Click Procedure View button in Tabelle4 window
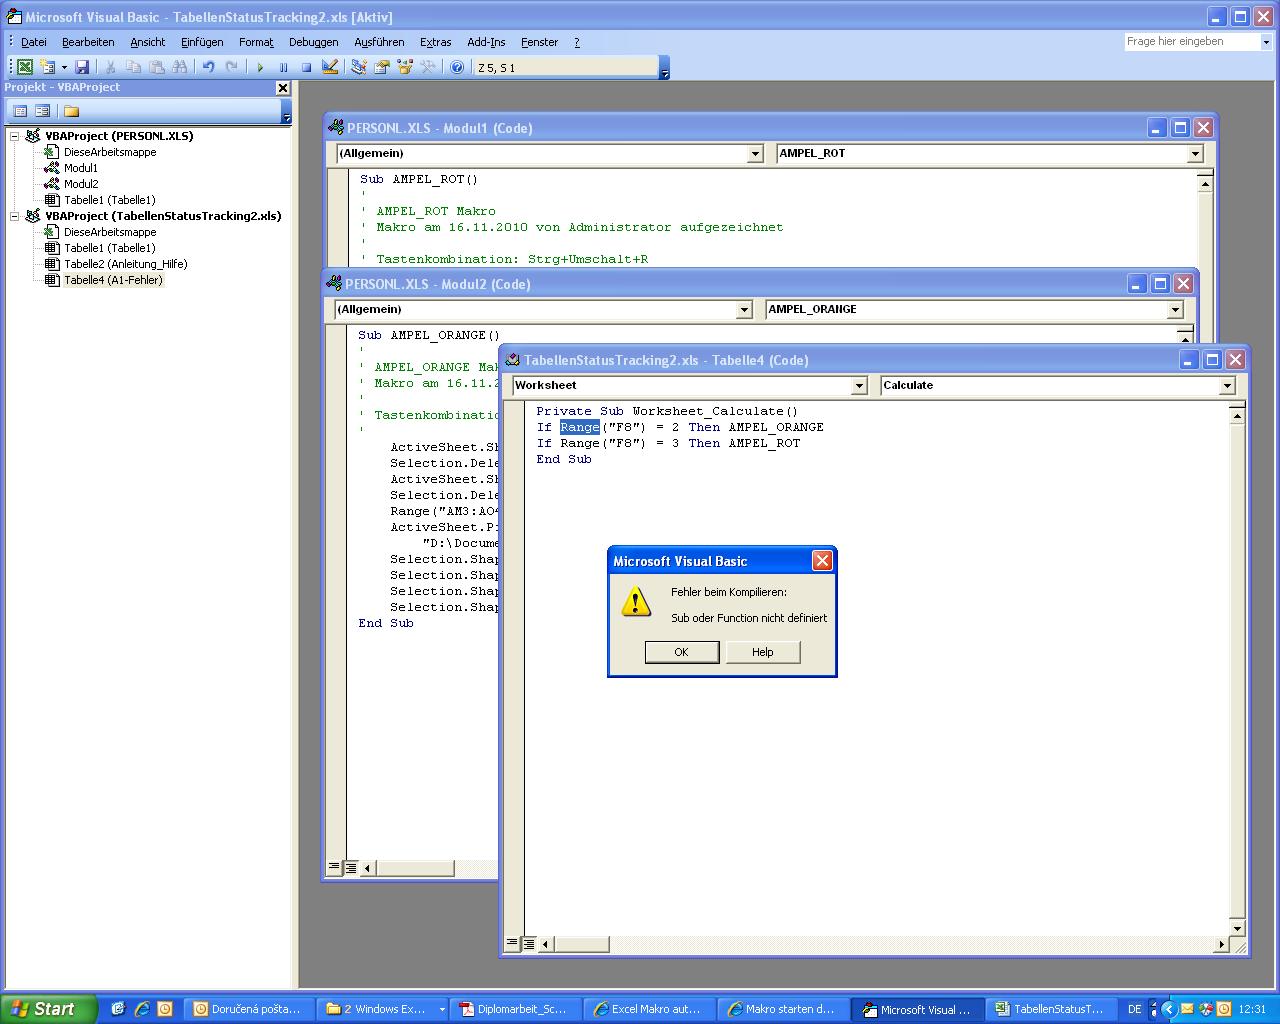The image size is (1280, 1024). [x=512, y=943]
